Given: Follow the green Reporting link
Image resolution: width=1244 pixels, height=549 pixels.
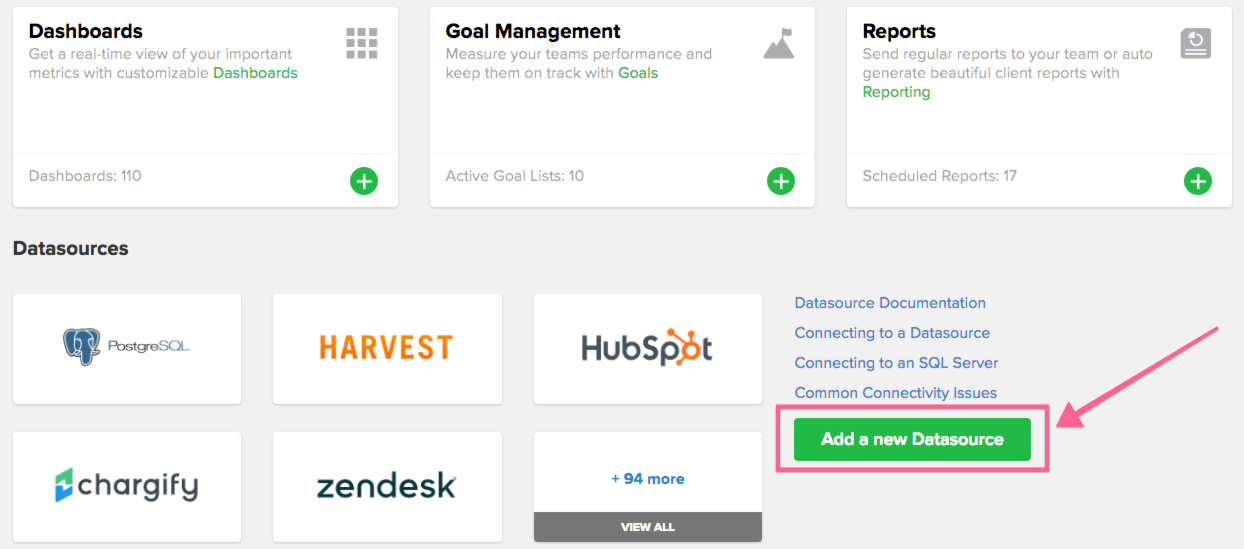Looking at the screenshot, I should tap(896, 92).
